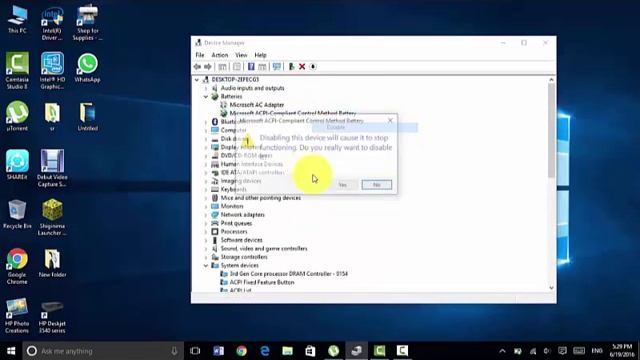Viewport: 640px width, 360px height.
Task: Open Intel HD Graphics desktop shortcut
Action: [x=52, y=70]
